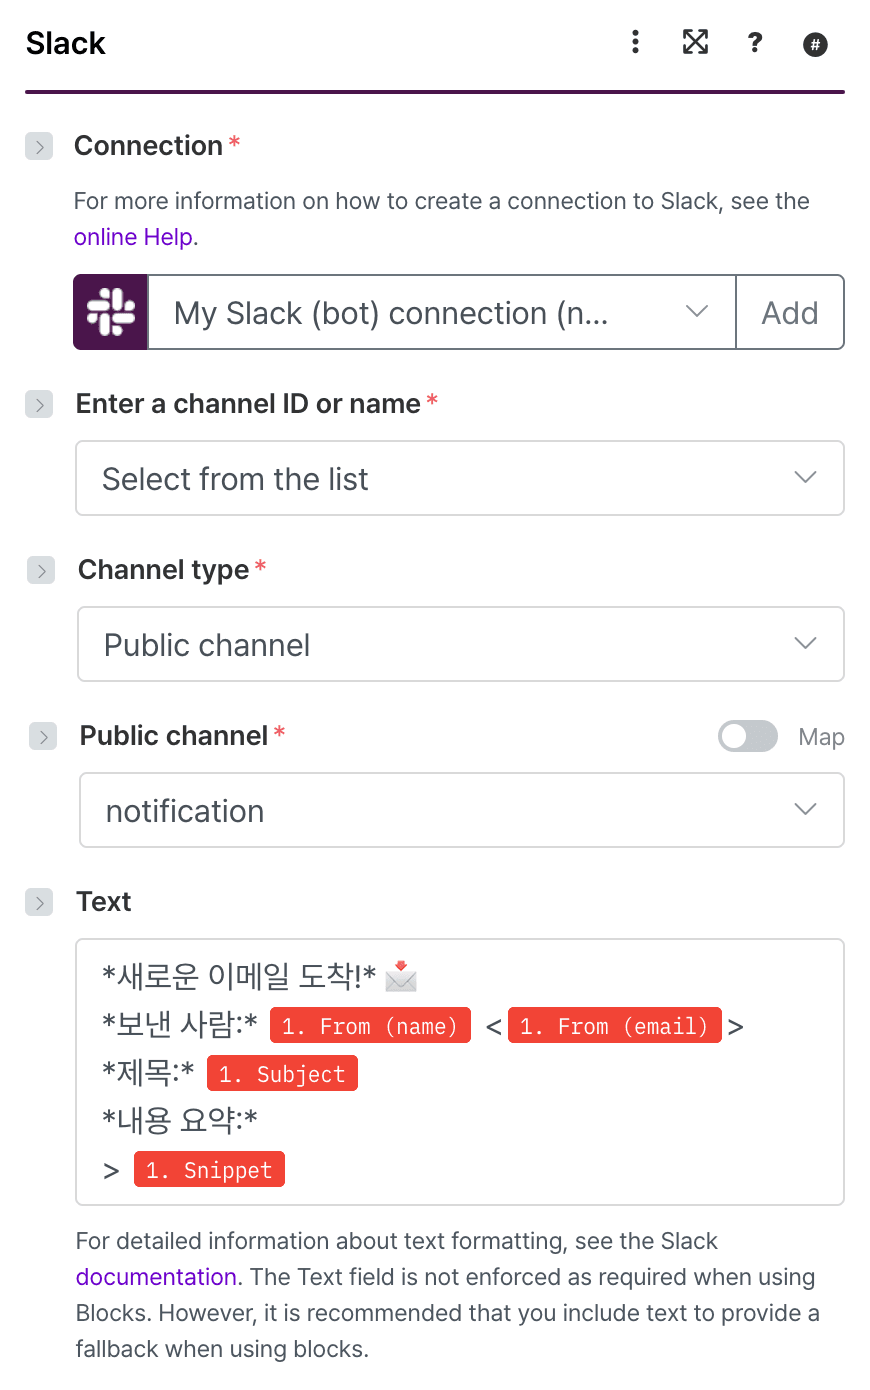Enable Map mode for Public channel
Screen dimensions: 870x1390
point(747,736)
